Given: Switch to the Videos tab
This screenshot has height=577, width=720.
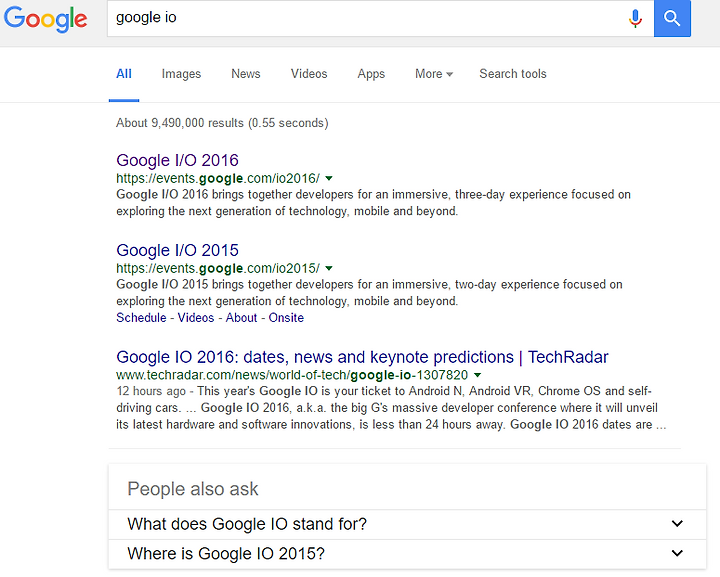Looking at the screenshot, I should tap(309, 74).
